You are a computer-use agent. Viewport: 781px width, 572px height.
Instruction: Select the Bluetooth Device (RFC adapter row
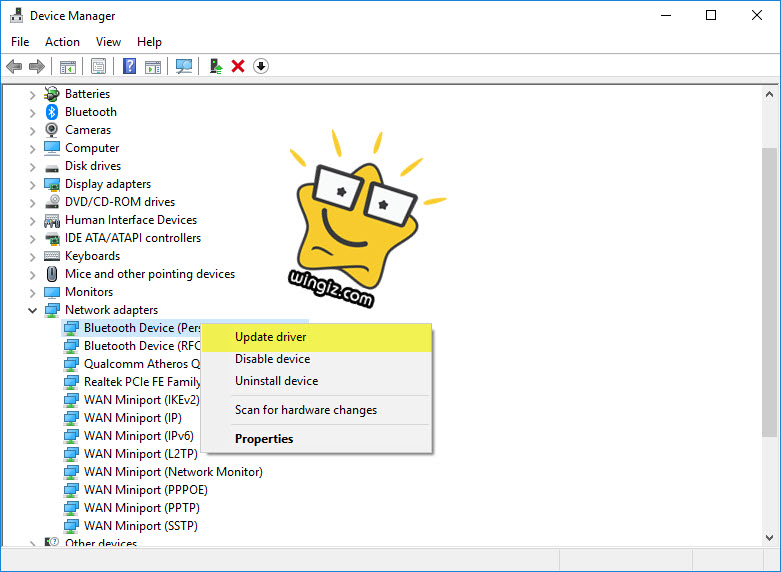coord(142,346)
